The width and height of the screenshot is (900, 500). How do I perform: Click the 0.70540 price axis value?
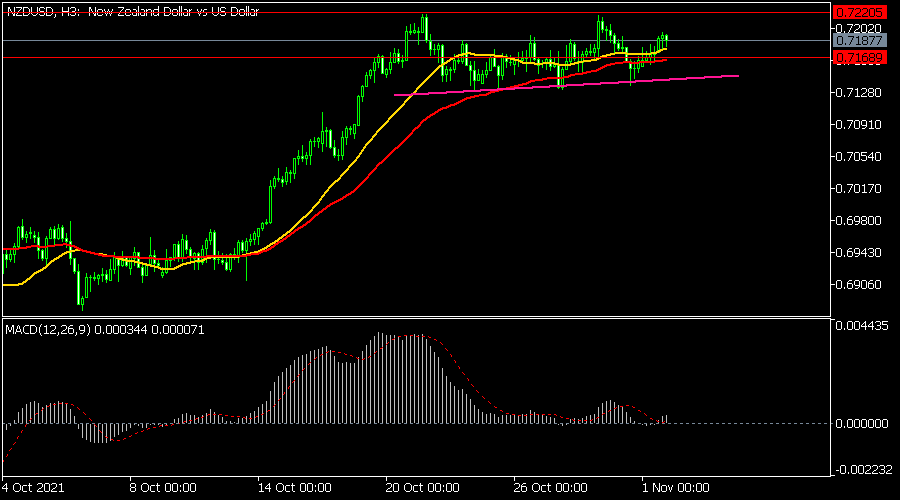[858, 157]
